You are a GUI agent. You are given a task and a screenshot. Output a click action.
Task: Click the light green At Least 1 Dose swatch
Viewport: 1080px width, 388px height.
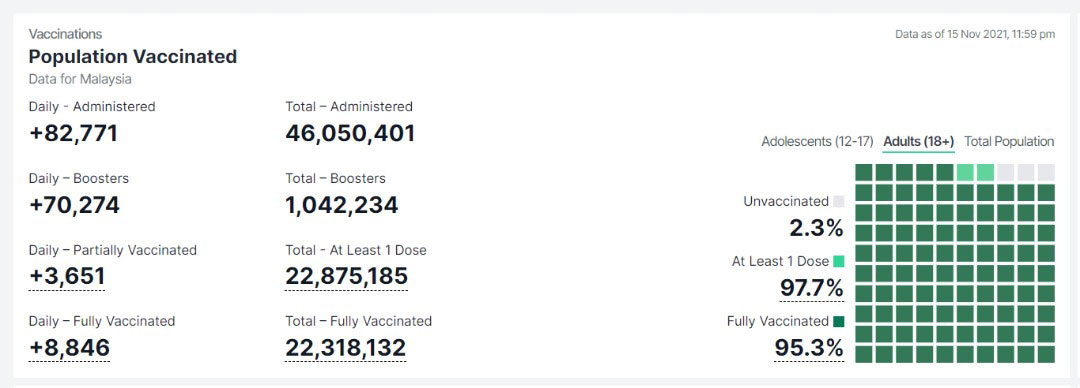838,261
